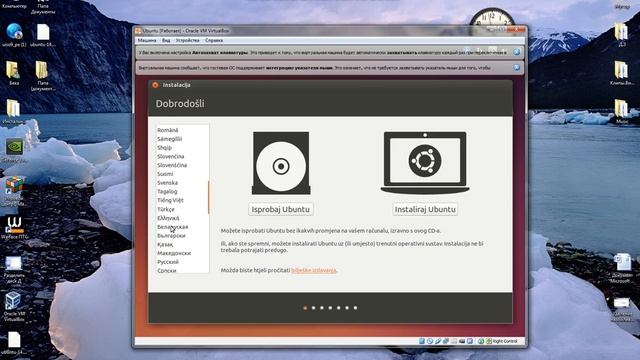Open the Справка menu in VirtualBox
The height and width of the screenshot is (360, 640).
click(214, 40)
